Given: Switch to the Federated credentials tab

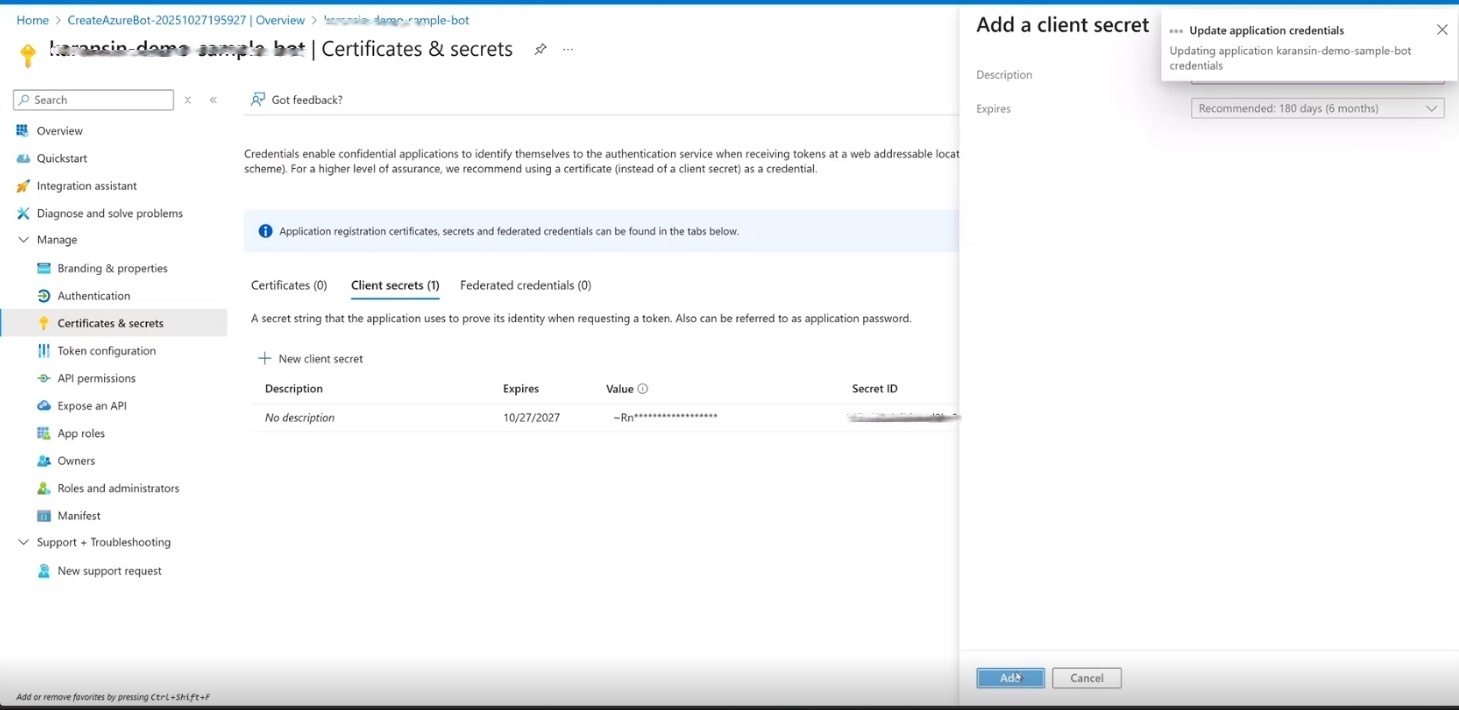Looking at the screenshot, I should 525,285.
